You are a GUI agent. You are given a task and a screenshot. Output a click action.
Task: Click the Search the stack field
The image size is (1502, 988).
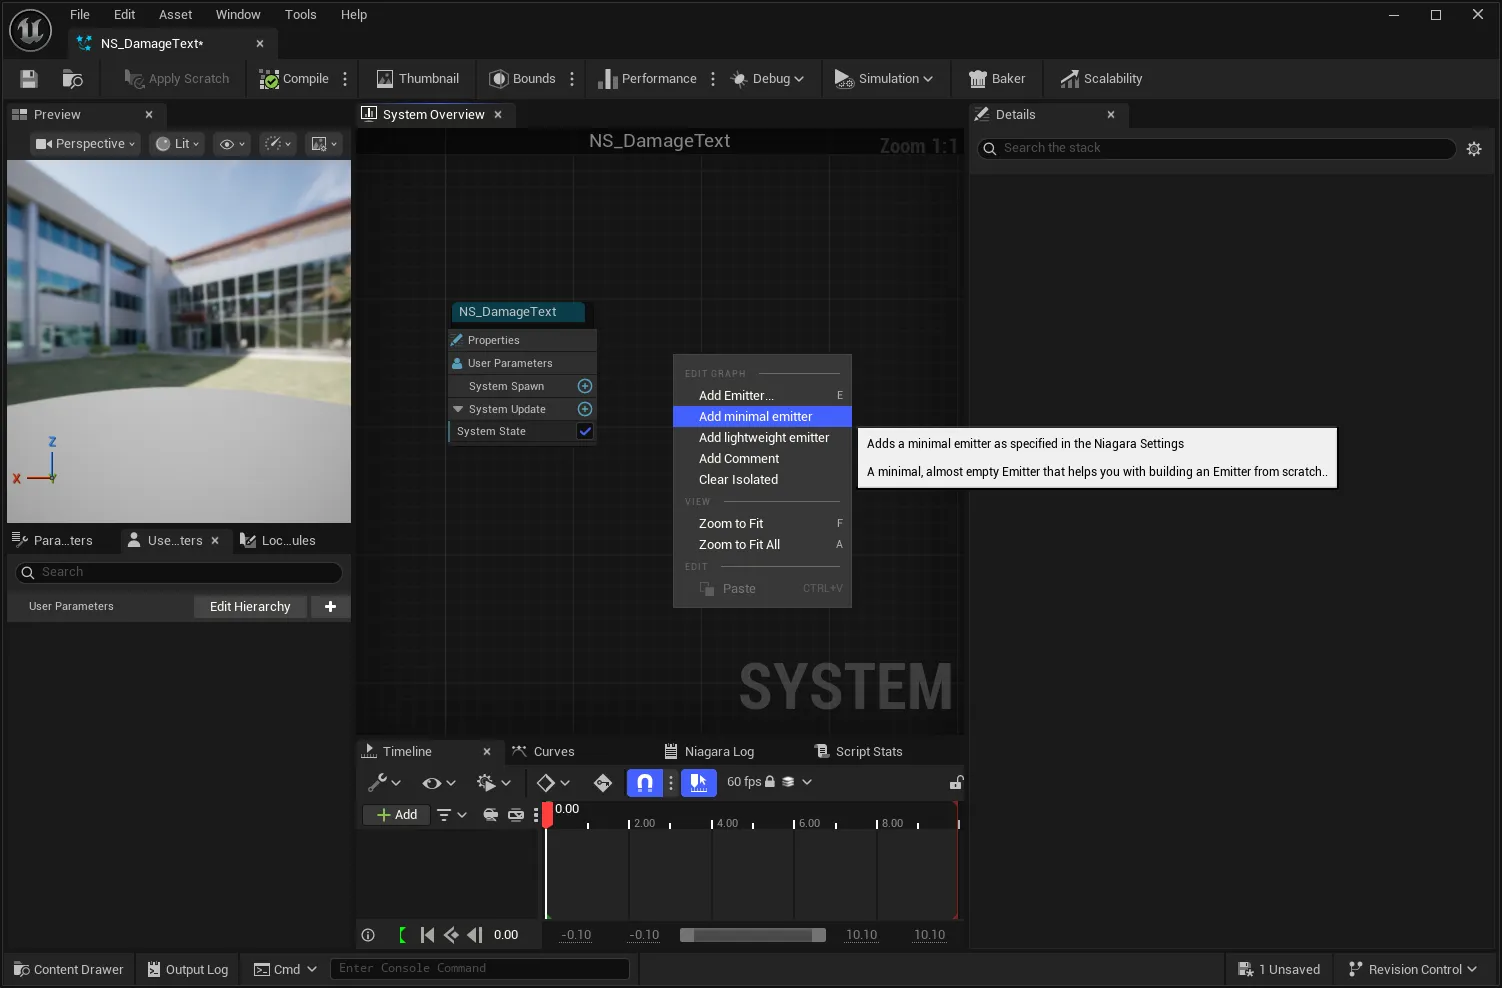(x=1216, y=148)
